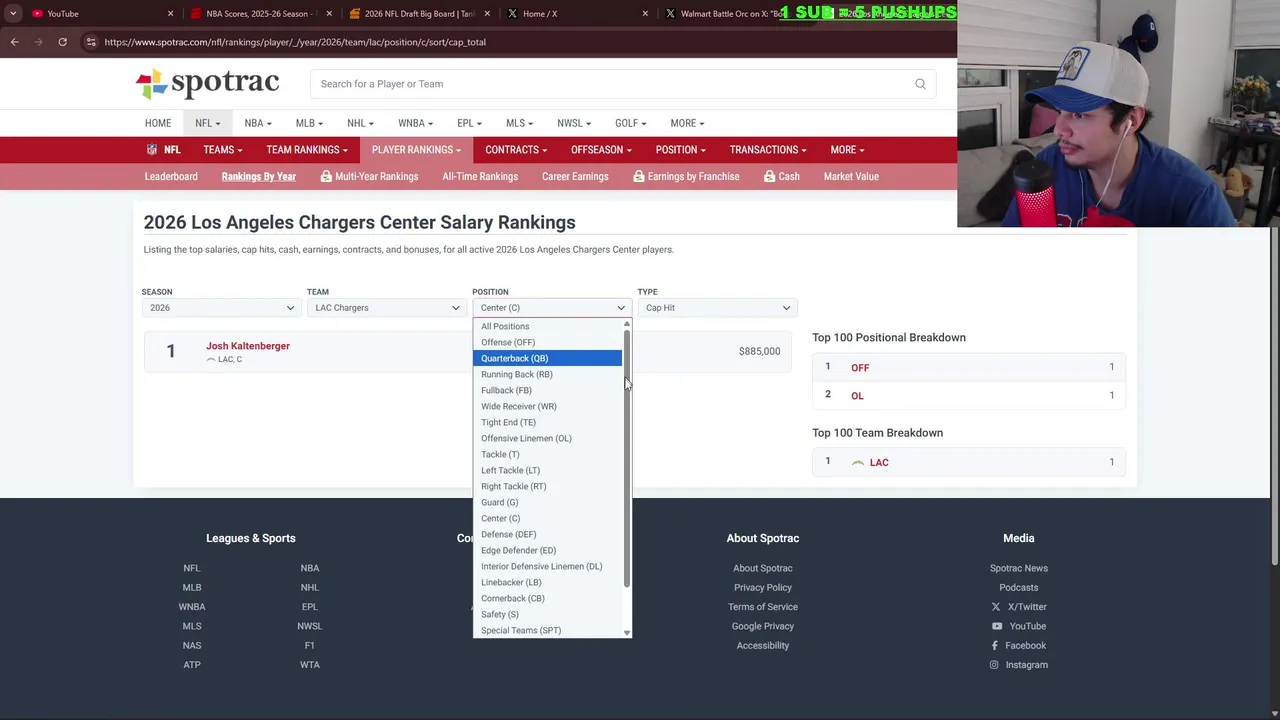The height and width of the screenshot is (720, 1280).
Task: Click scroll-down arrow of position list
Action: (x=627, y=632)
